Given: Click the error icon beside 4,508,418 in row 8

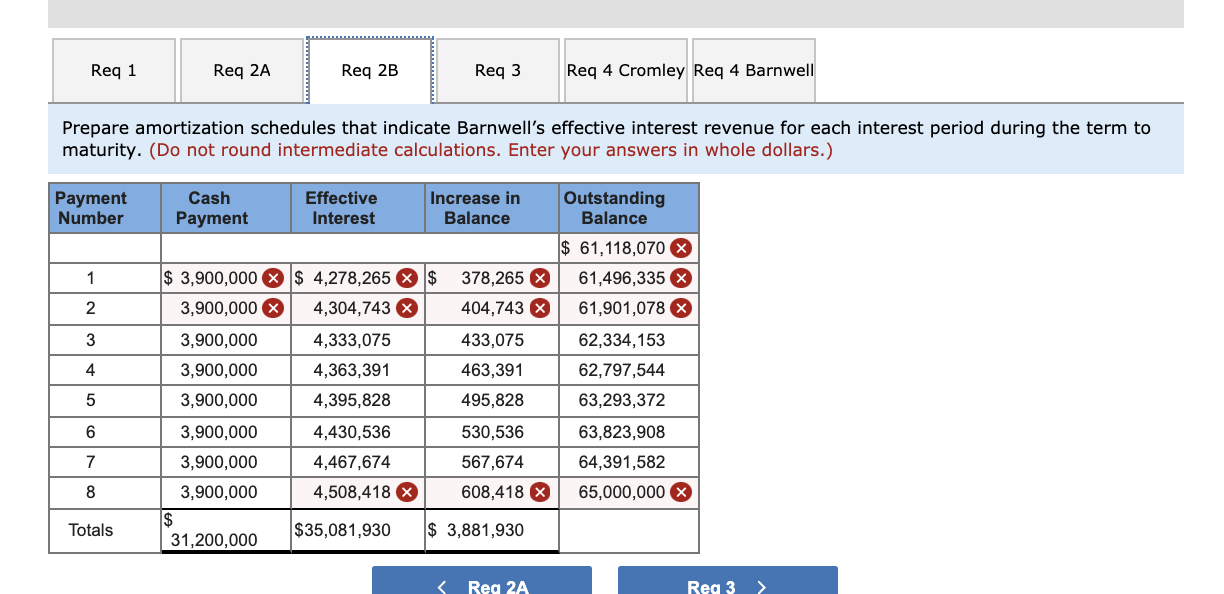Looking at the screenshot, I should pyautogui.click(x=406, y=492).
